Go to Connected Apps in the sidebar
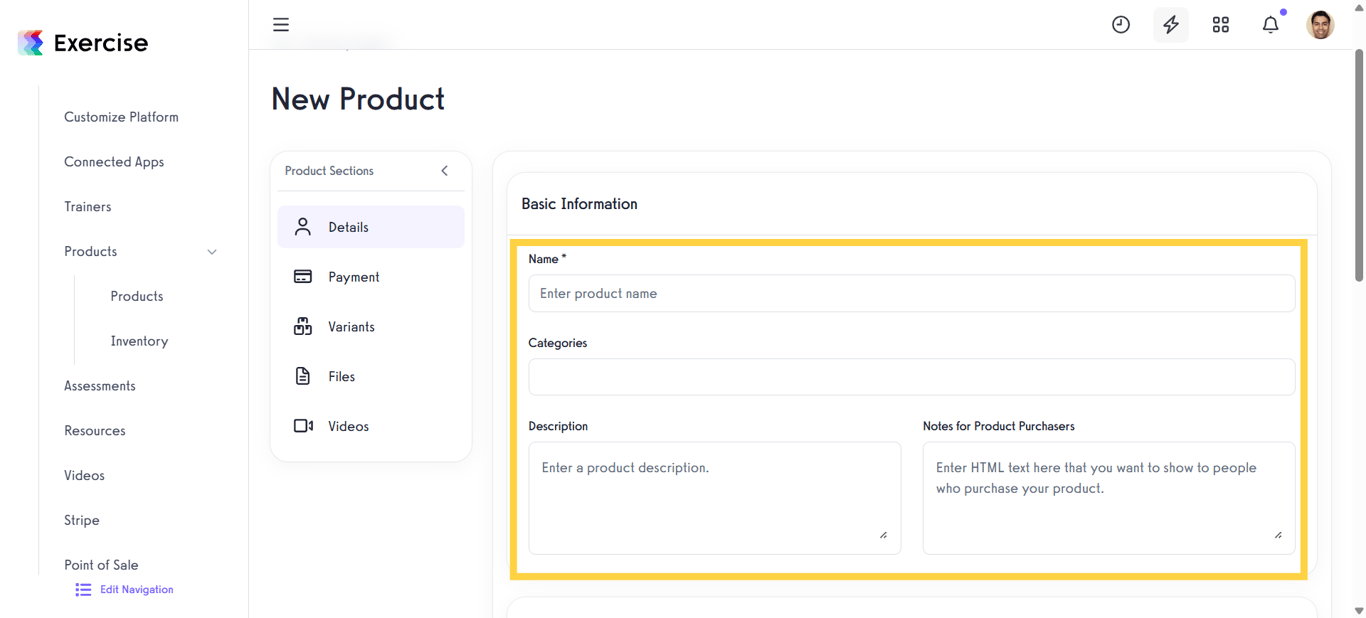The image size is (1366, 618). click(x=114, y=161)
